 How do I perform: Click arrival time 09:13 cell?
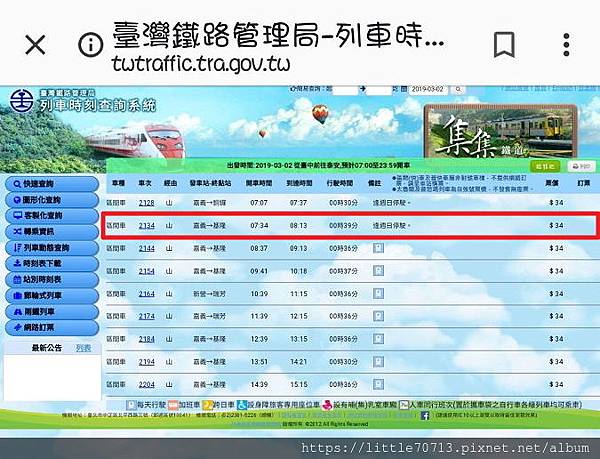(x=298, y=248)
